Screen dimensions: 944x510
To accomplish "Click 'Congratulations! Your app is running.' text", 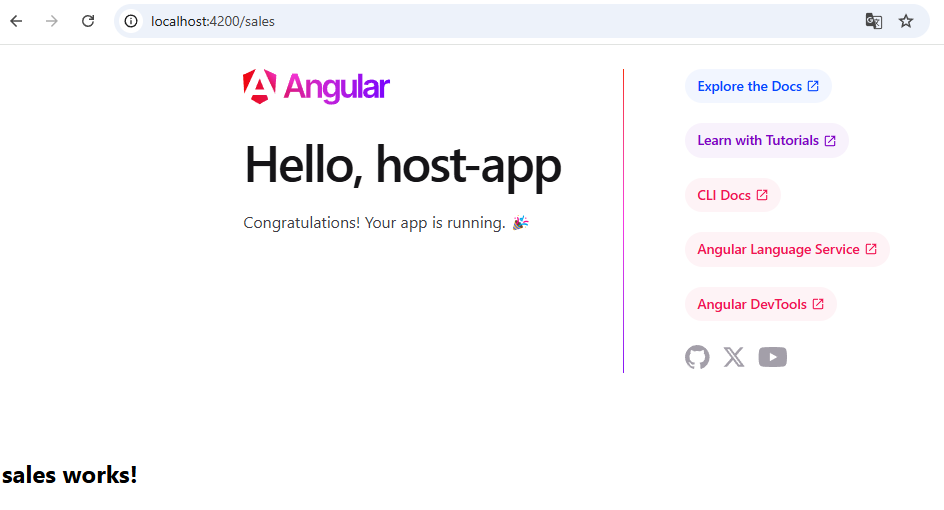I will pyautogui.click(x=386, y=223).
